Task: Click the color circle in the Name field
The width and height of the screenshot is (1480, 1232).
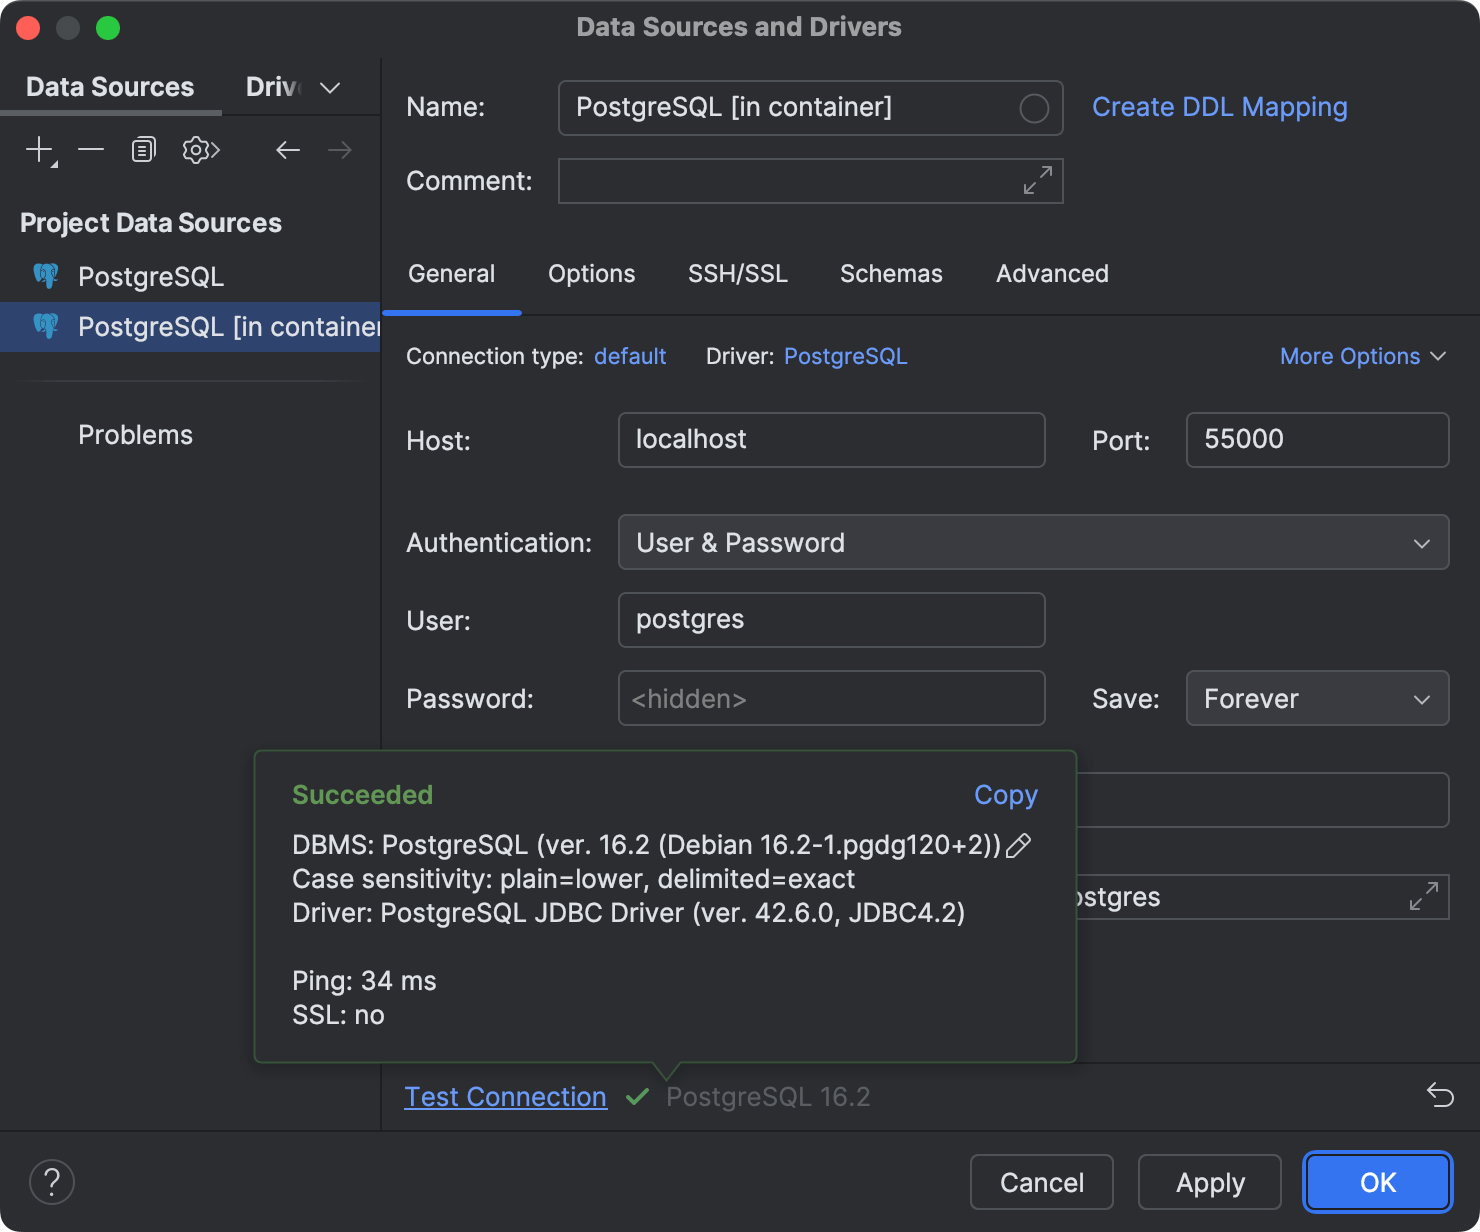Action: pyautogui.click(x=1033, y=108)
